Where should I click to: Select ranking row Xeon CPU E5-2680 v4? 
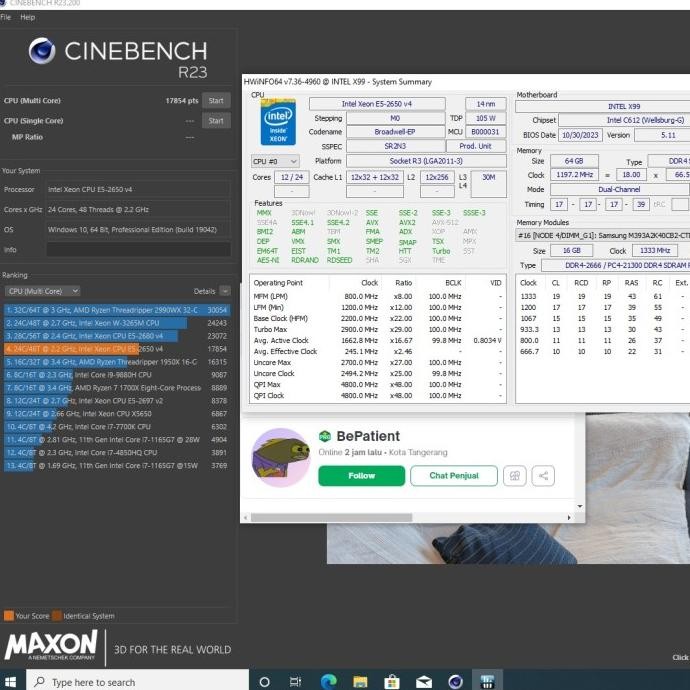point(117,336)
